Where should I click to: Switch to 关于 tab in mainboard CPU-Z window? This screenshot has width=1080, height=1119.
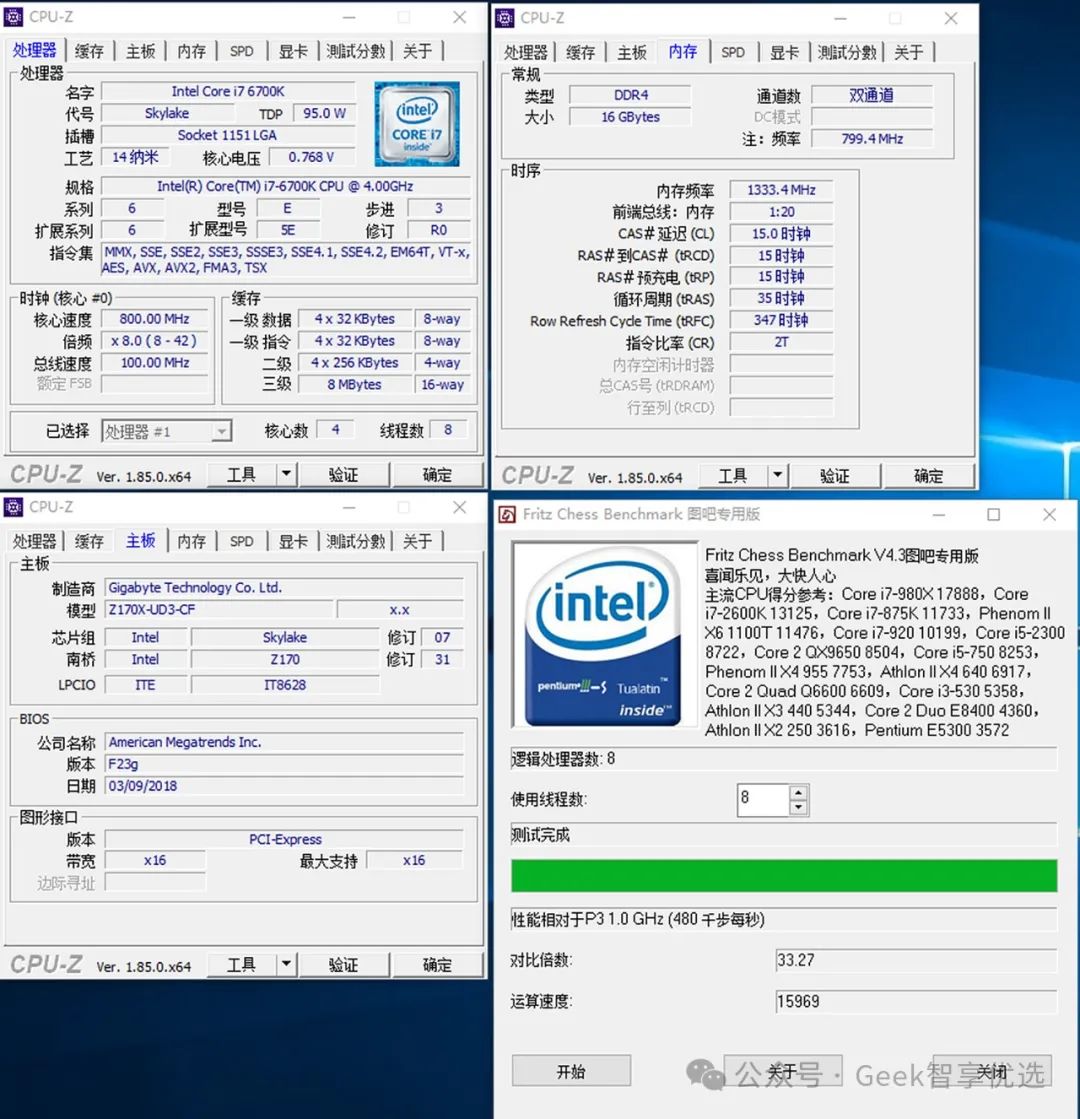(418, 542)
